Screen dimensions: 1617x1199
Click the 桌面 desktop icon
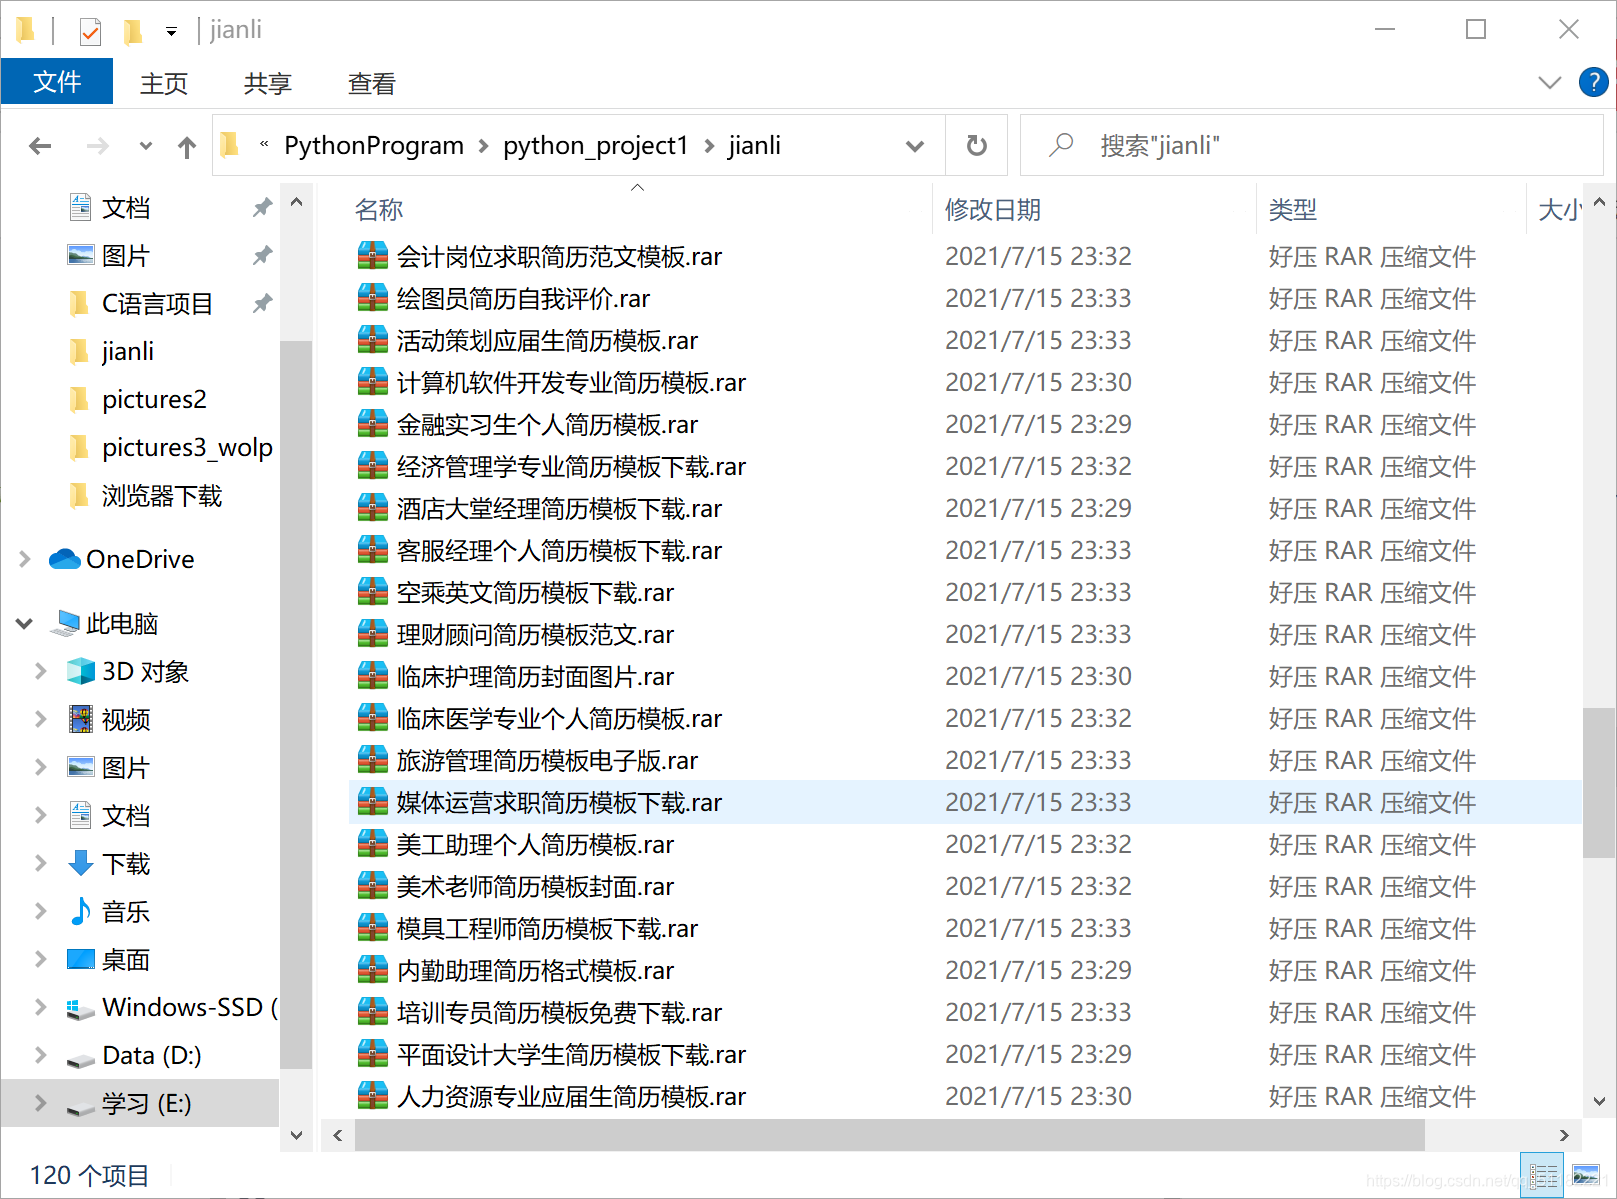(81, 959)
